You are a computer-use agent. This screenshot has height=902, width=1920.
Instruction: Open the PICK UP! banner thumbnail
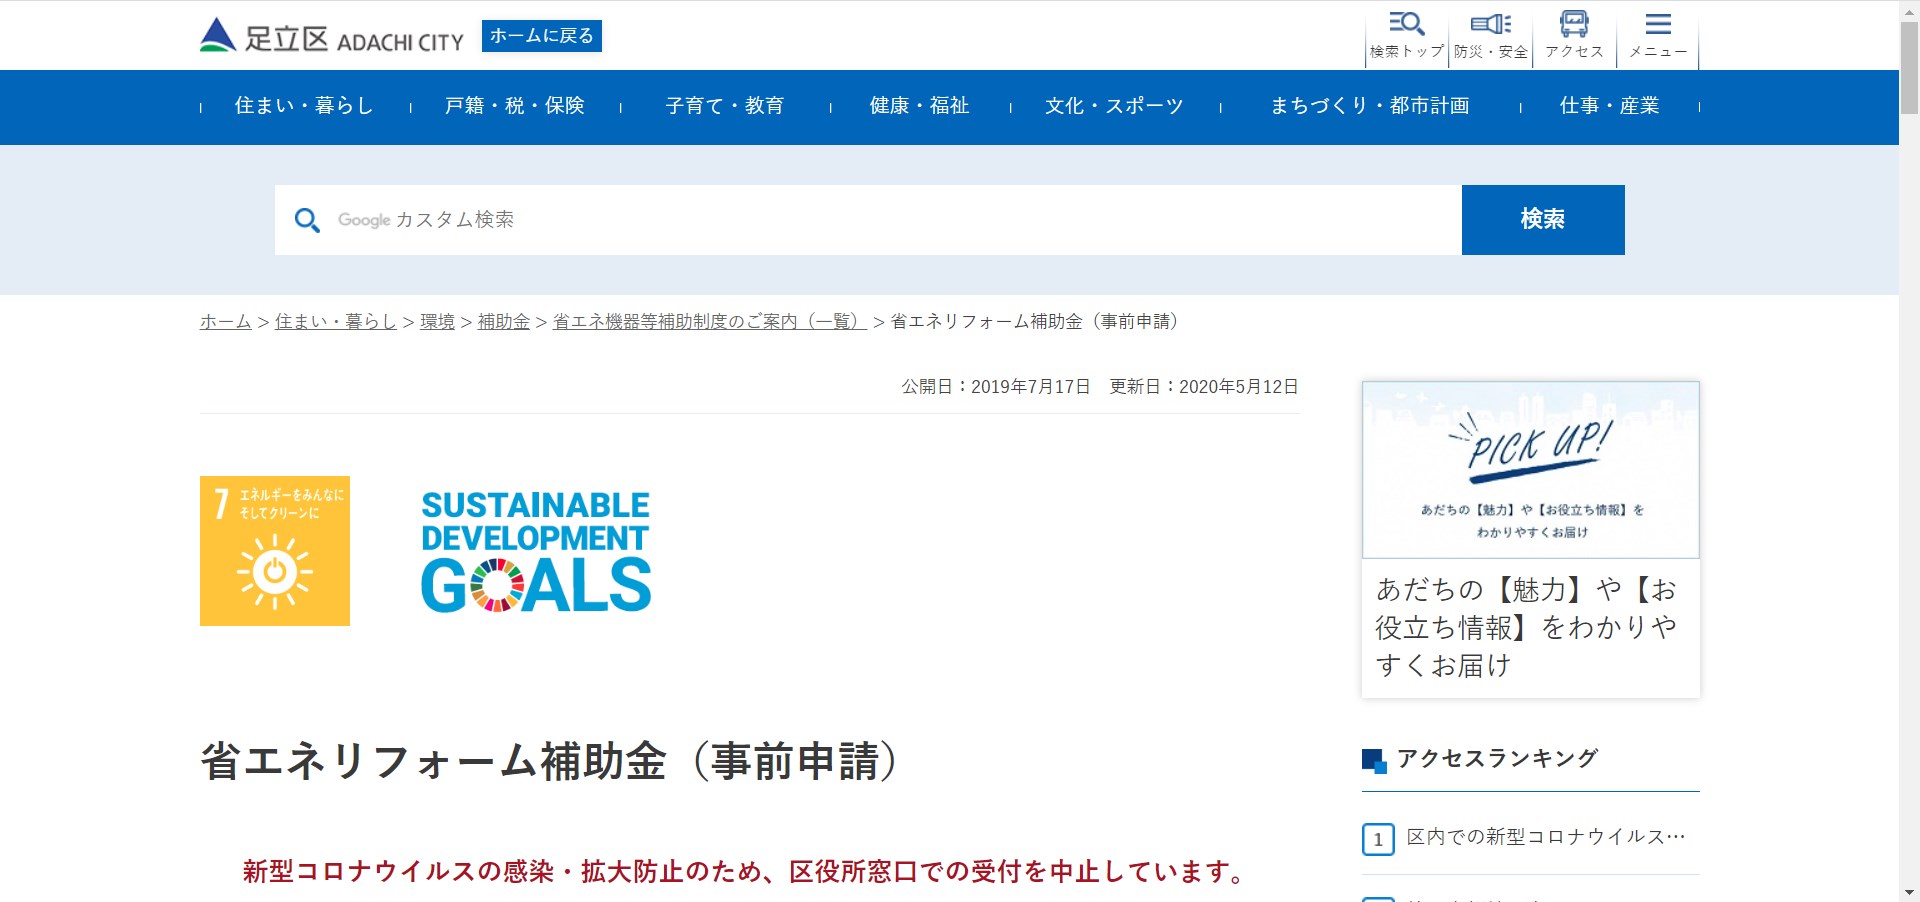1530,470
